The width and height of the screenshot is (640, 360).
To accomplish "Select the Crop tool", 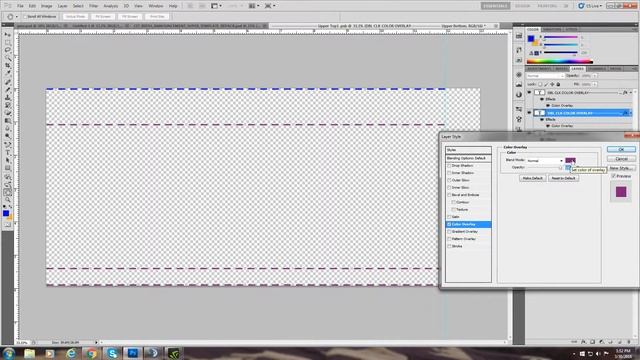I will click(8, 66).
